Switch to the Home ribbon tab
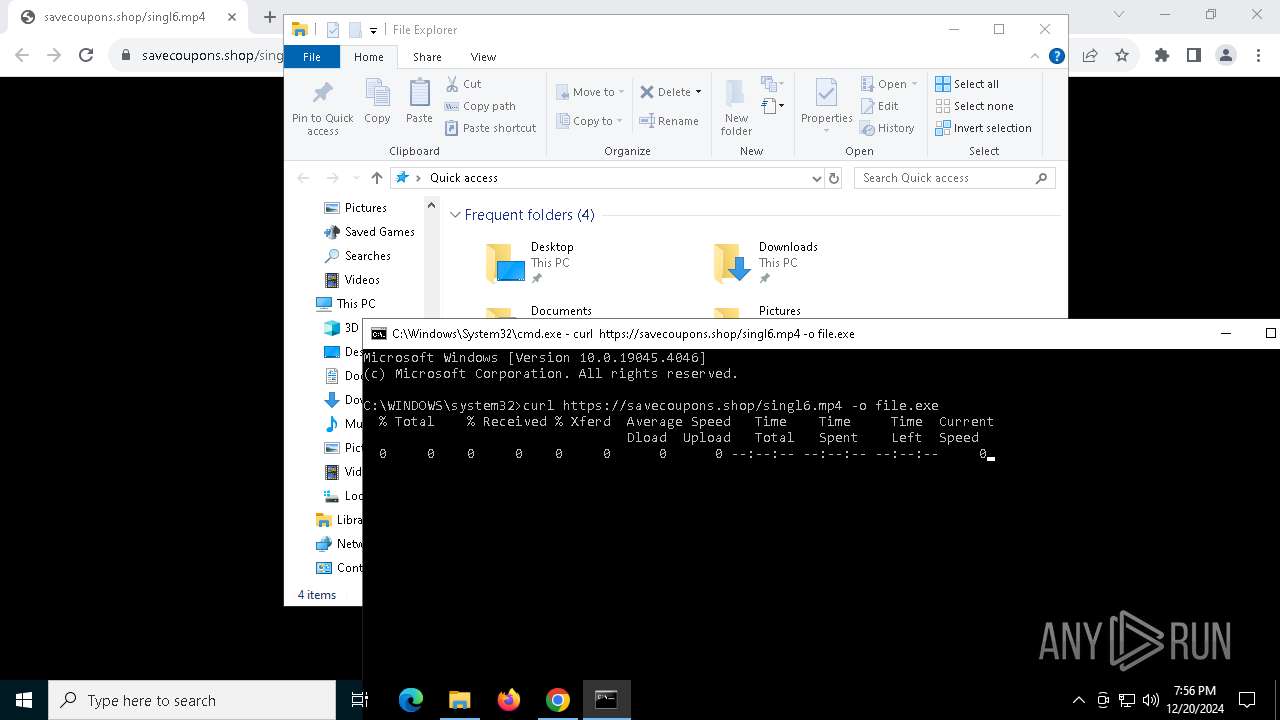1280x720 pixels. (368, 57)
